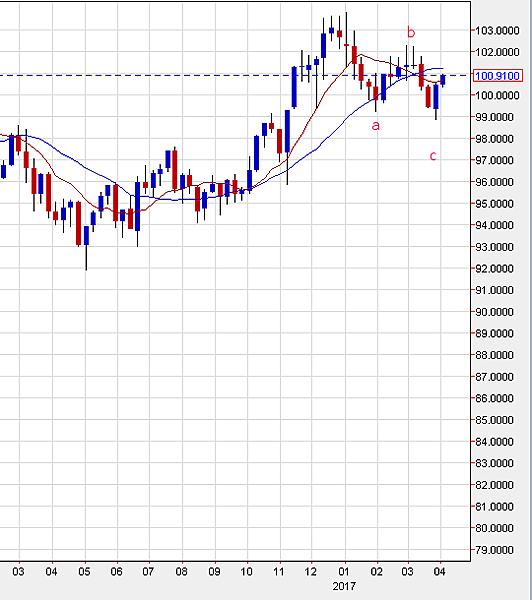Click the 09 month label on time axis
The width and height of the screenshot is (532, 600).
214,572
